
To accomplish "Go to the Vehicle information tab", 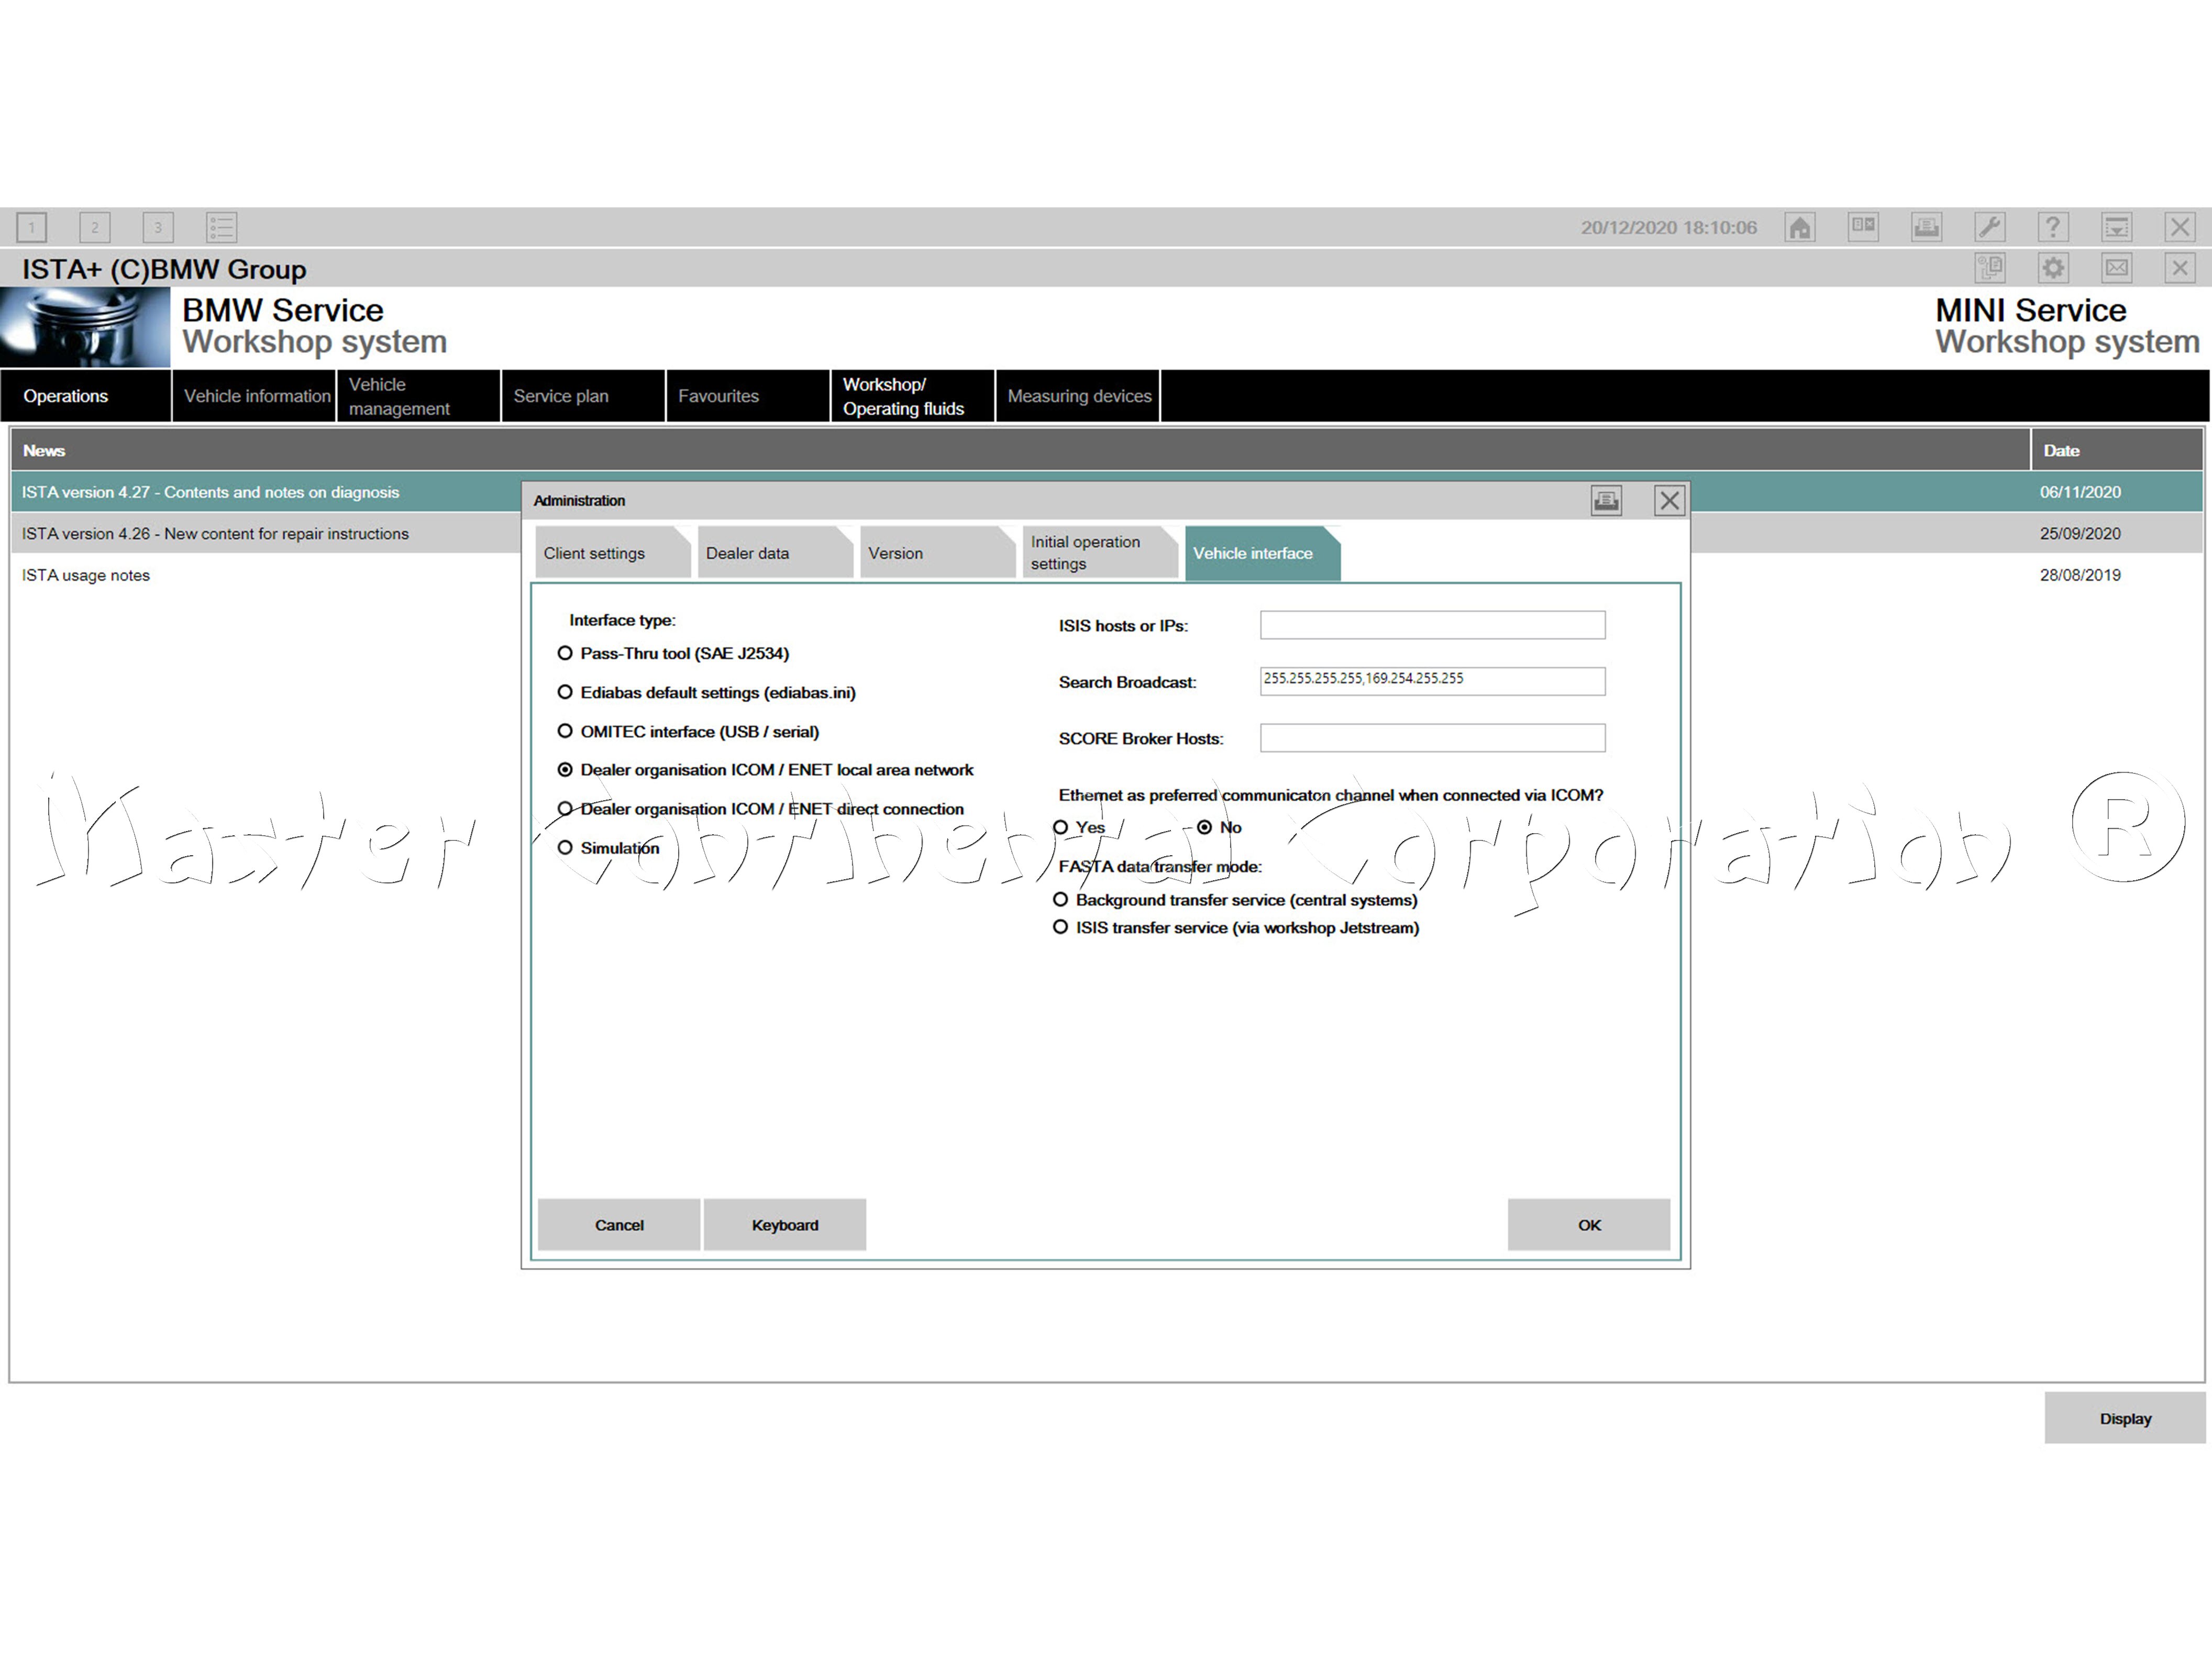I will (254, 396).
